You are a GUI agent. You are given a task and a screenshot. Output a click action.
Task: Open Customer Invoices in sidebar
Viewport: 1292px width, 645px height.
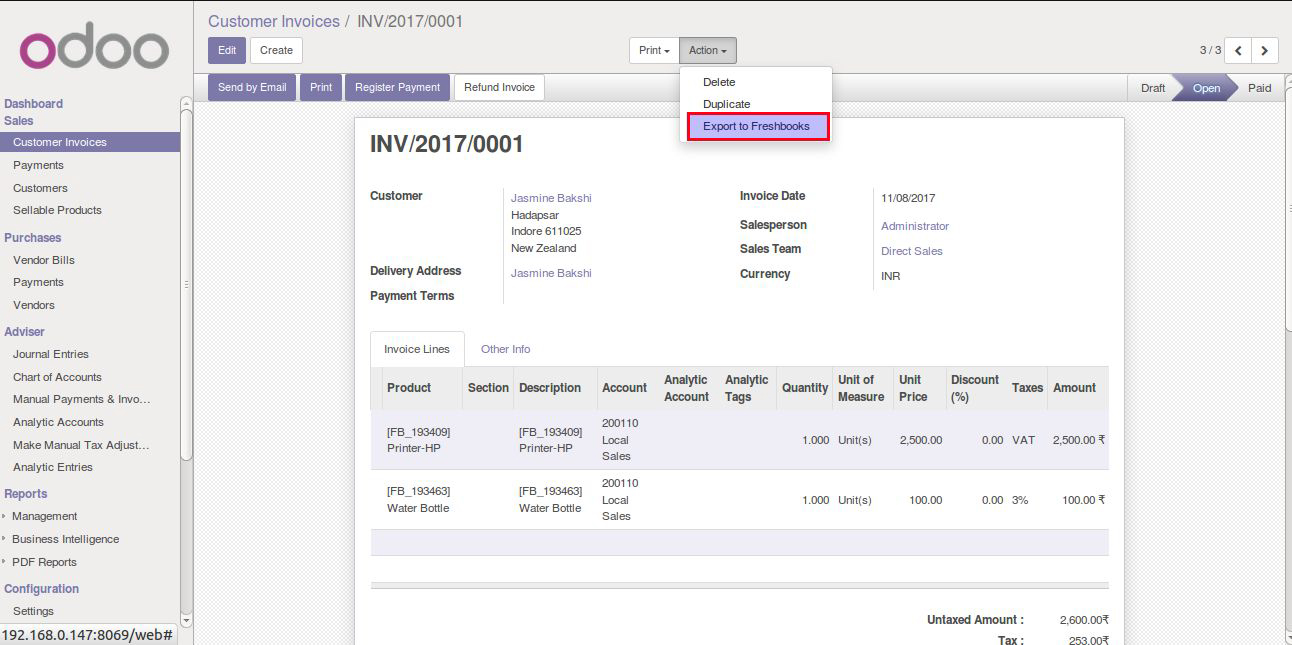90,142
